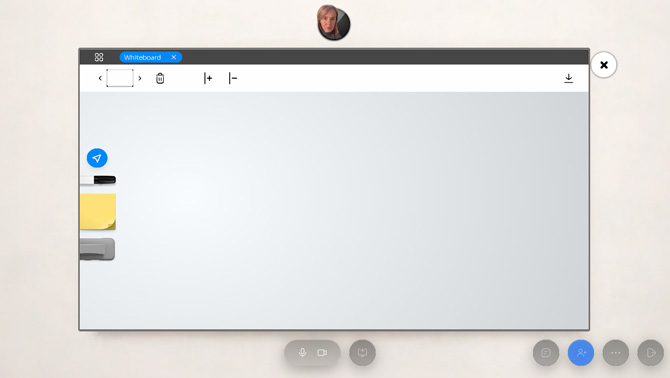Image resolution: width=670 pixels, height=378 pixels.
Task: Click the participant avatar
Action: click(334, 23)
